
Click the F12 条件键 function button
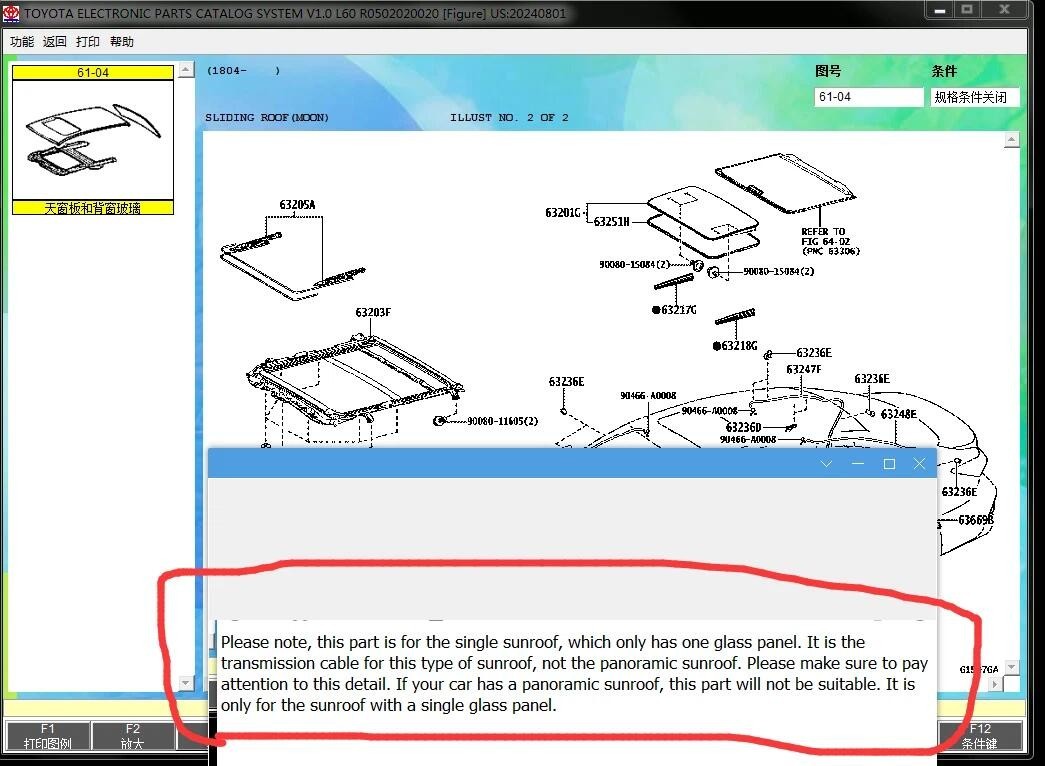pyautogui.click(x=980, y=736)
